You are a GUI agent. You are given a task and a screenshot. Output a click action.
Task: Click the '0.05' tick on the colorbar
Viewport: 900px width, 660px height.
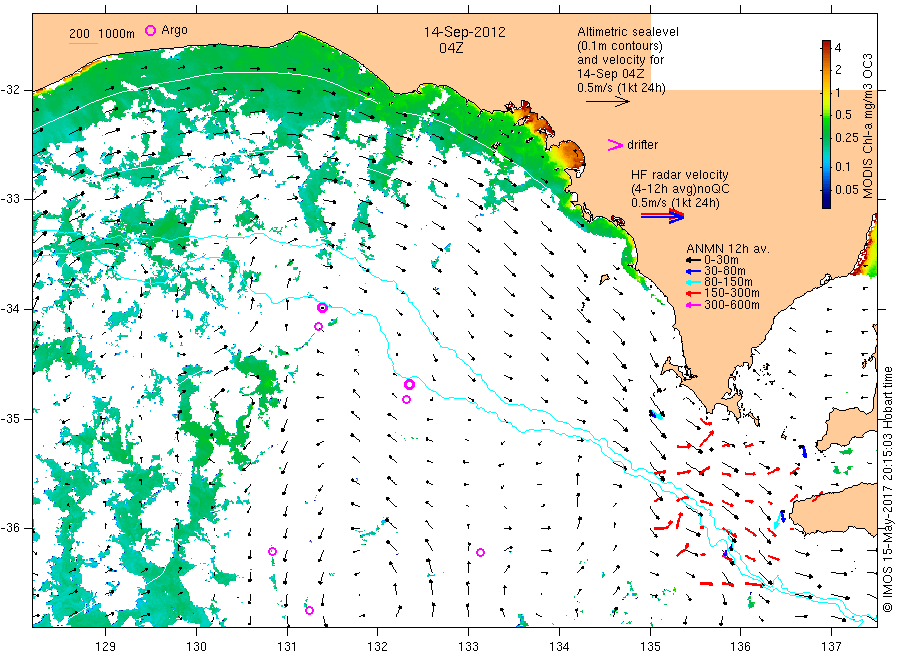pos(847,189)
